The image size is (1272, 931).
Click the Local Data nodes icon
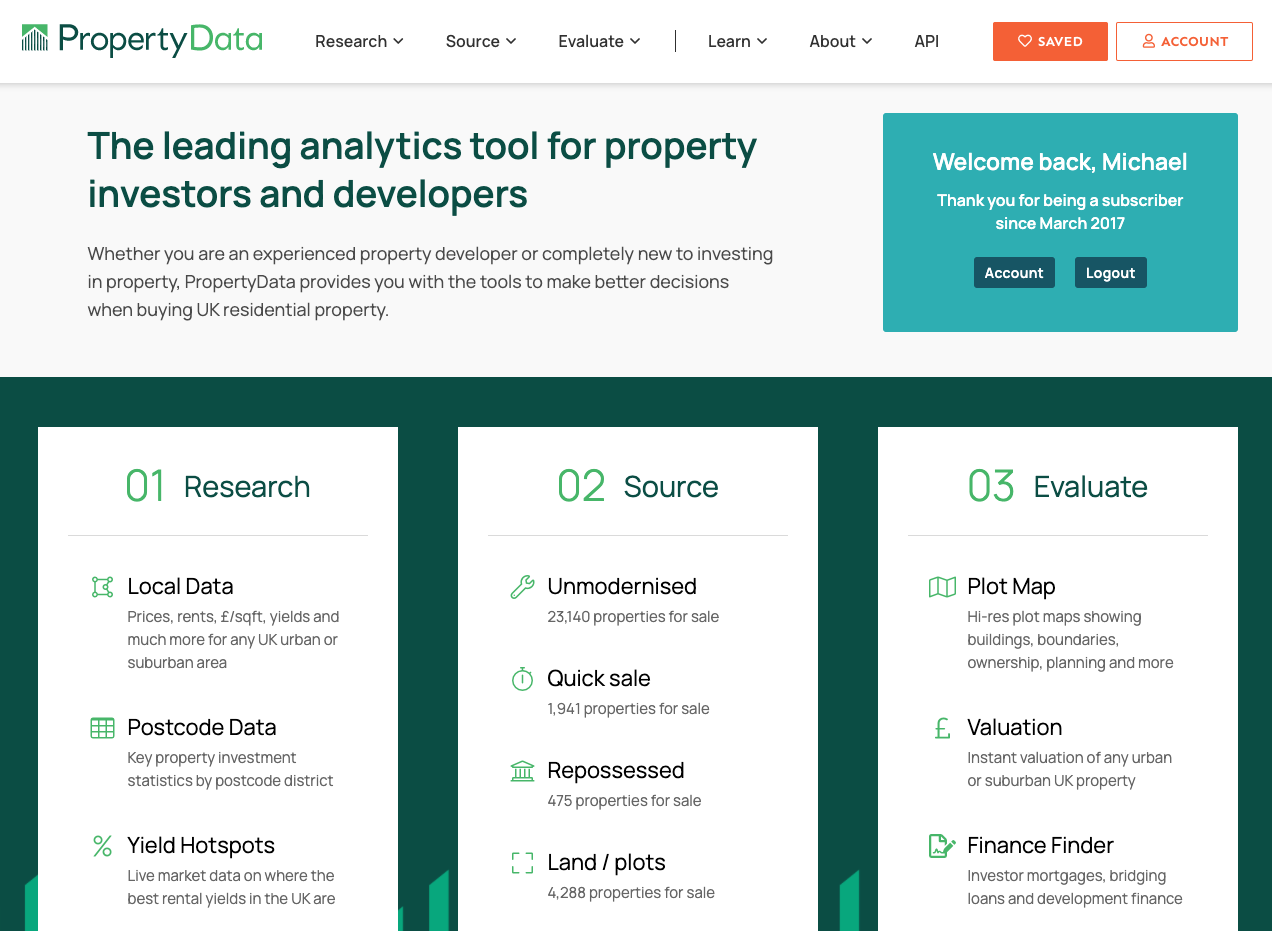point(102,587)
